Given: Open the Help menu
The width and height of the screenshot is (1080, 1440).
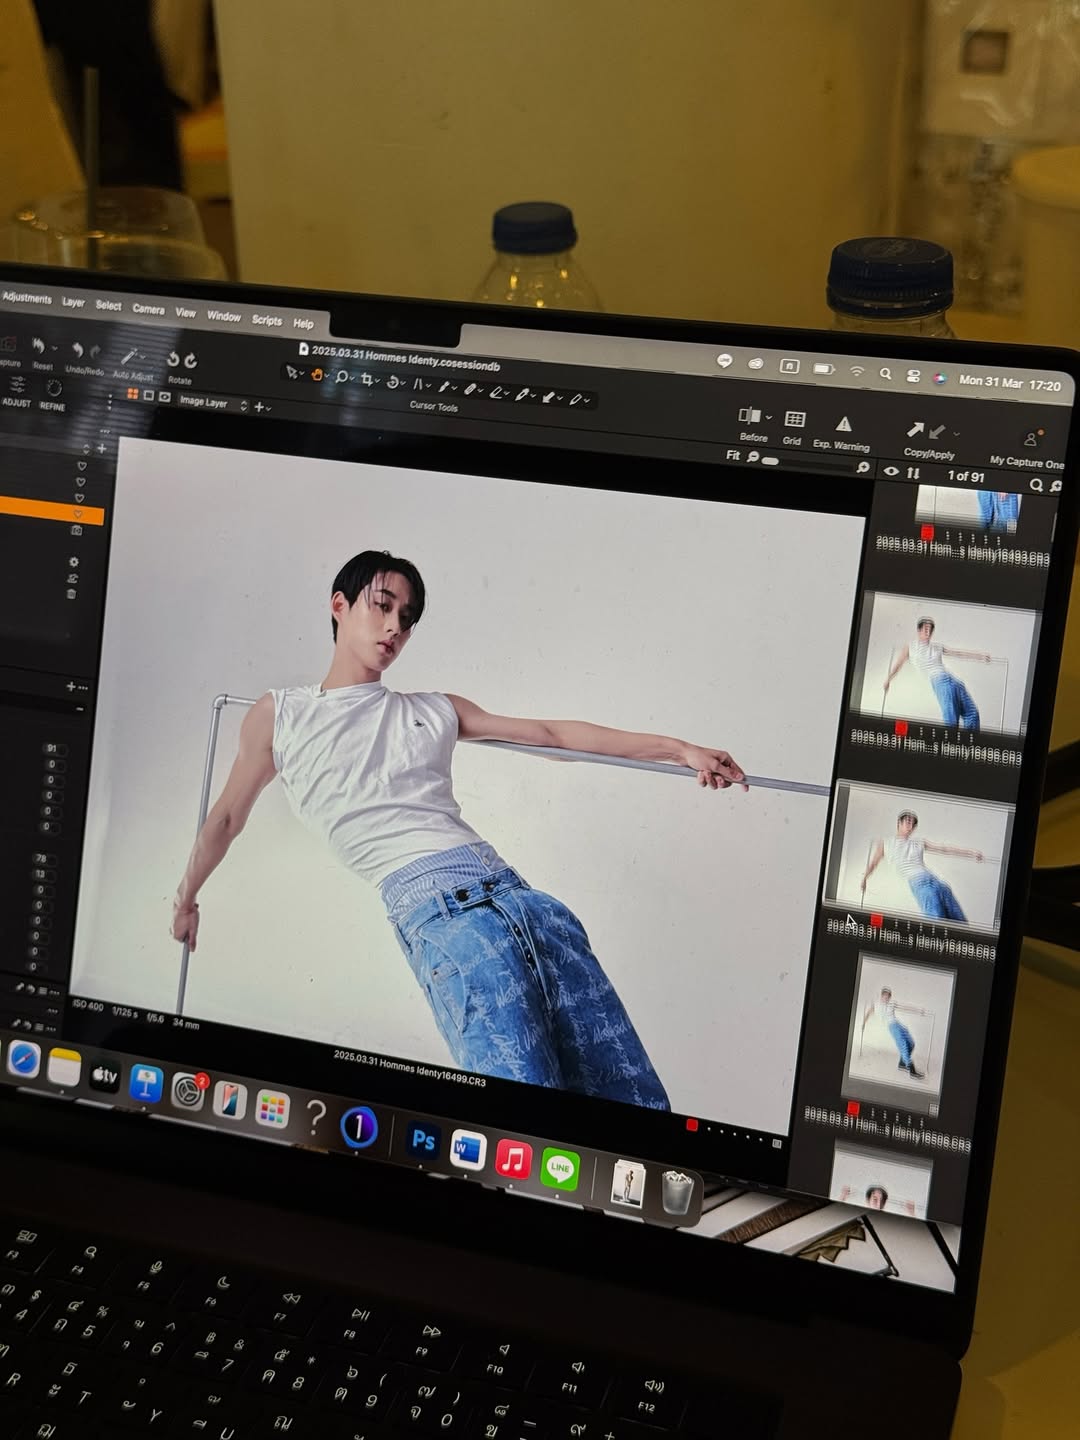Looking at the screenshot, I should (x=303, y=323).
